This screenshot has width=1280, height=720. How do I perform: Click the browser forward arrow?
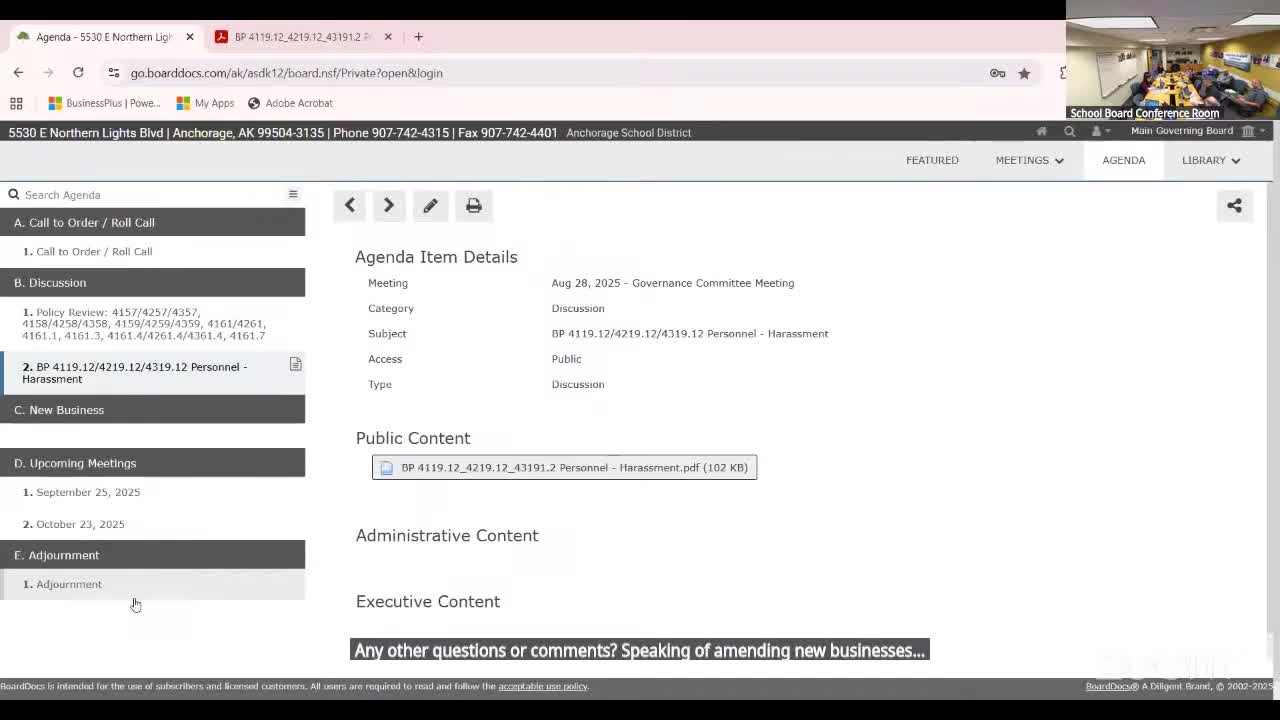click(x=48, y=73)
